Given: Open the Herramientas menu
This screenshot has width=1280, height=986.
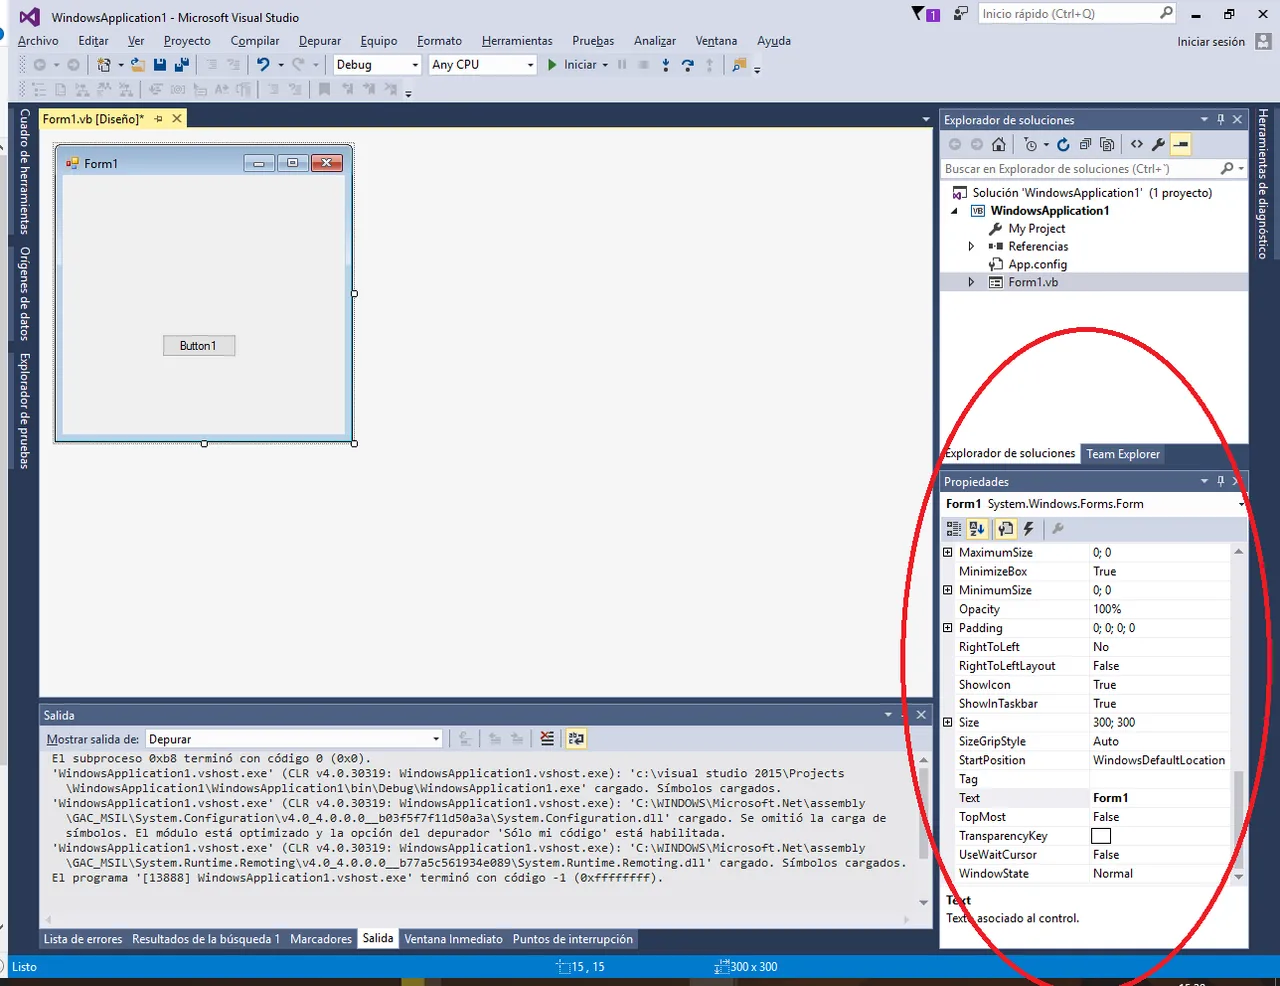Looking at the screenshot, I should click(517, 41).
